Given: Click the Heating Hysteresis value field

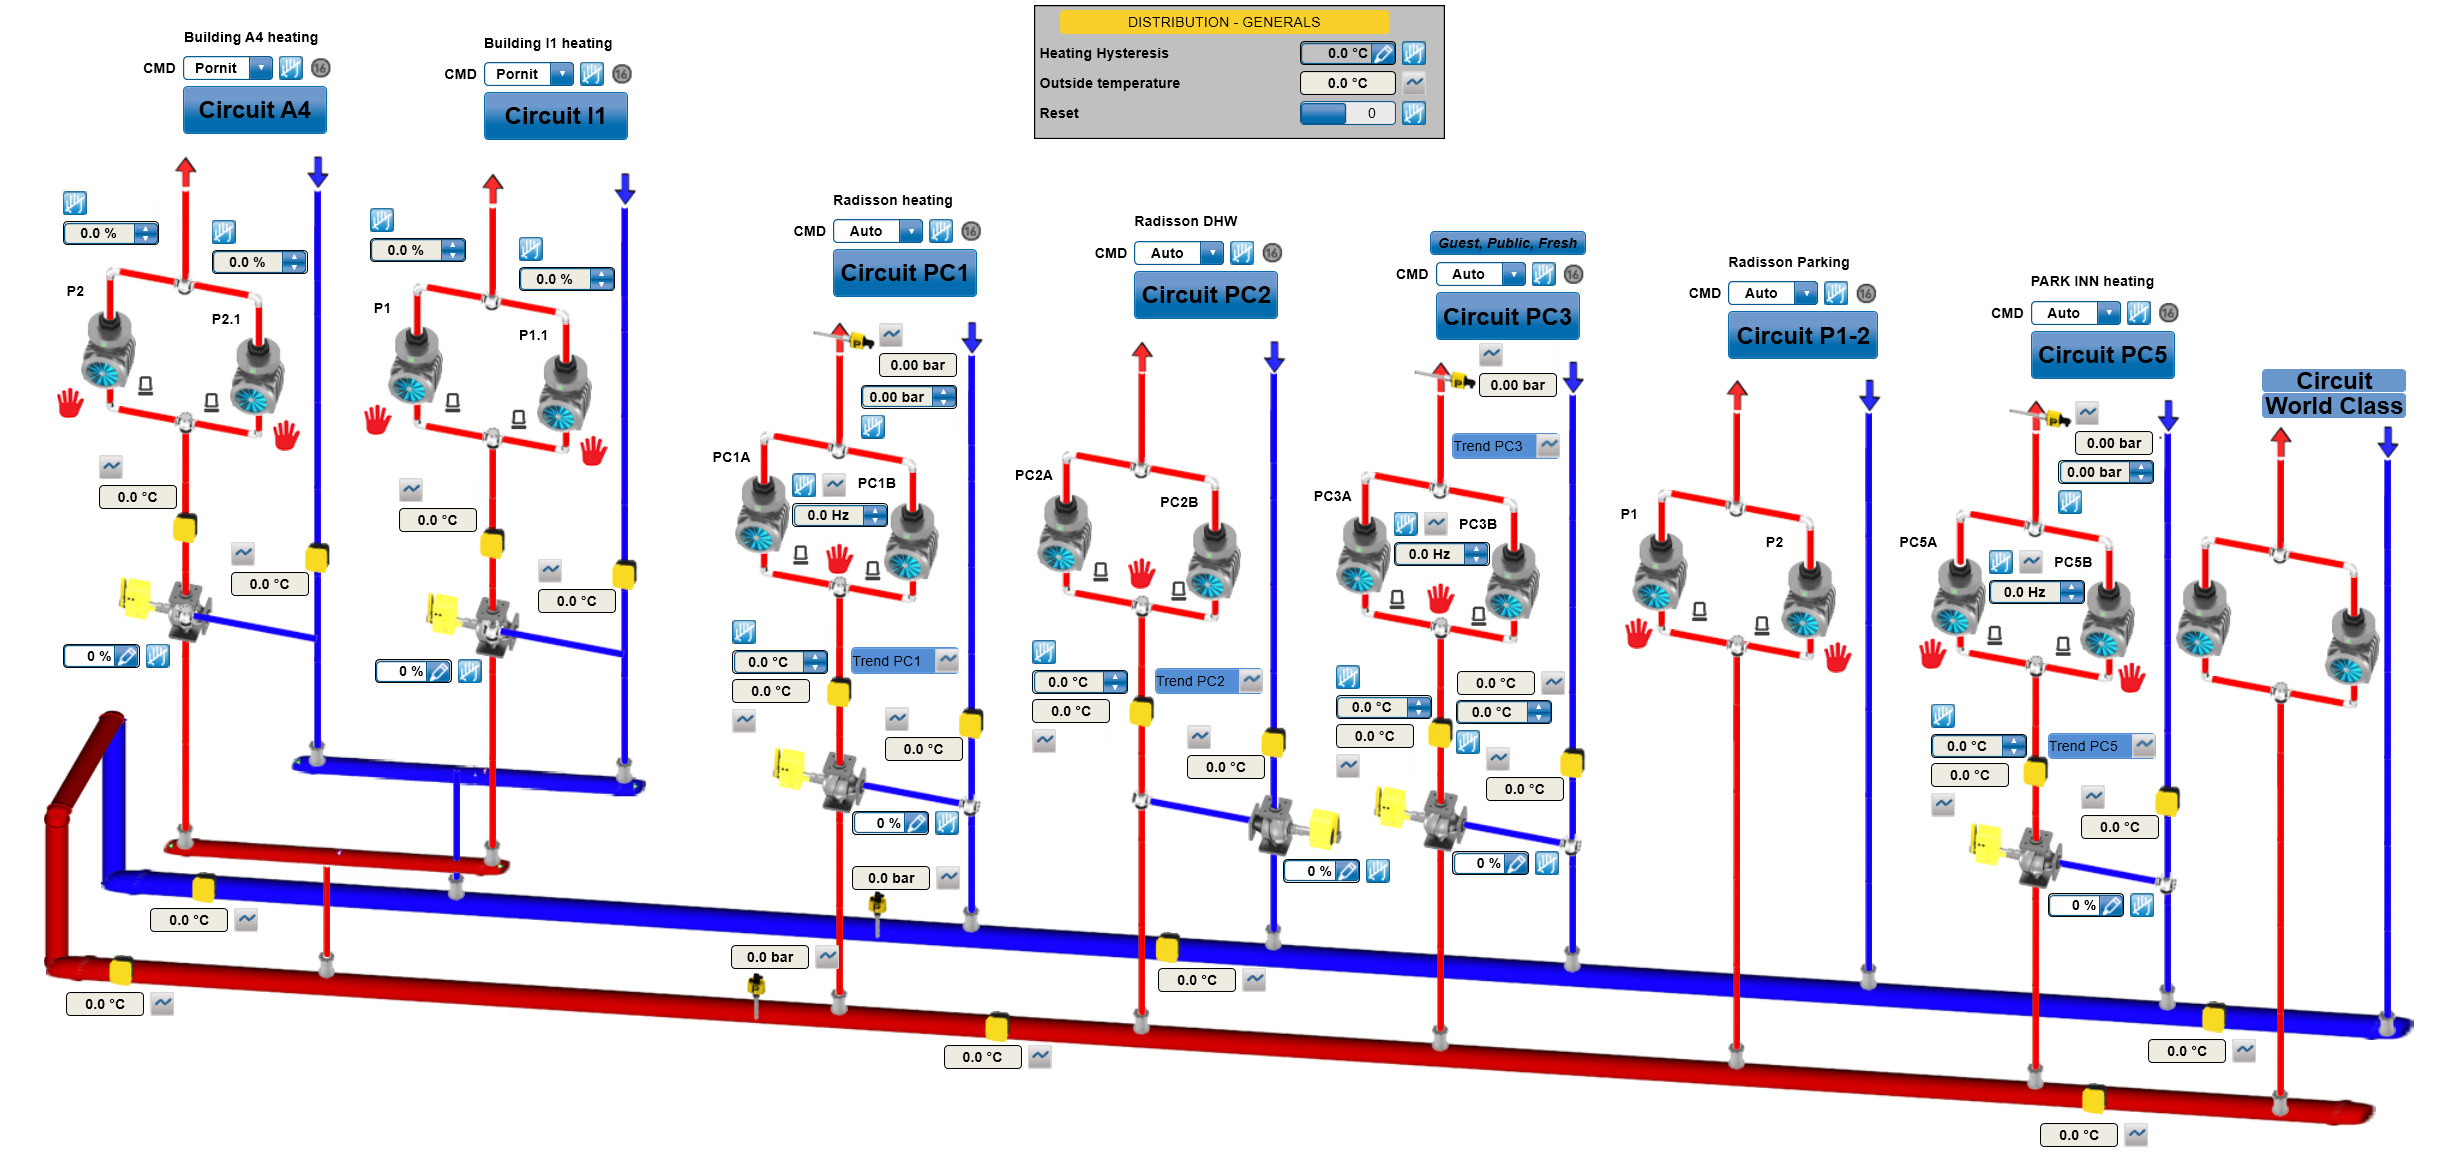Looking at the screenshot, I should [1336, 53].
